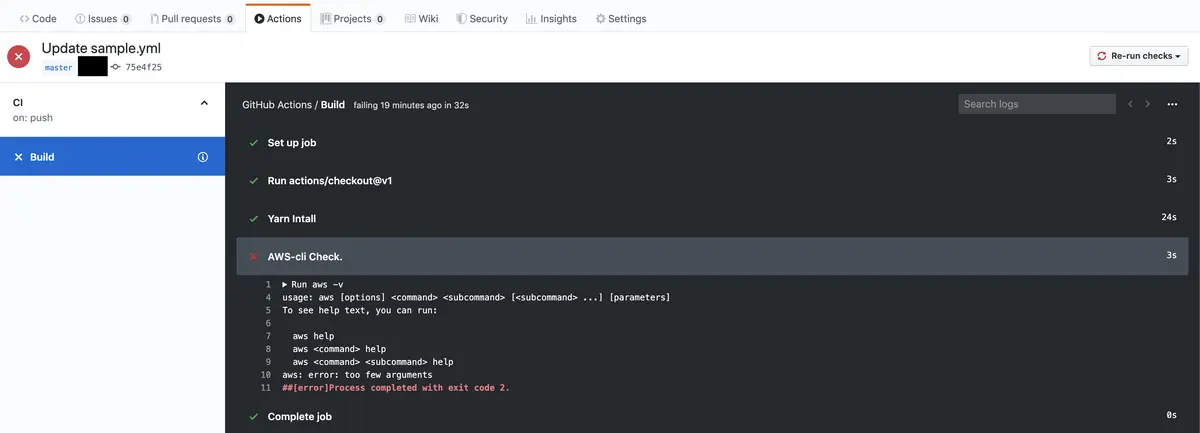
Task: Open commit 75e4f25 link
Action: tap(143, 67)
